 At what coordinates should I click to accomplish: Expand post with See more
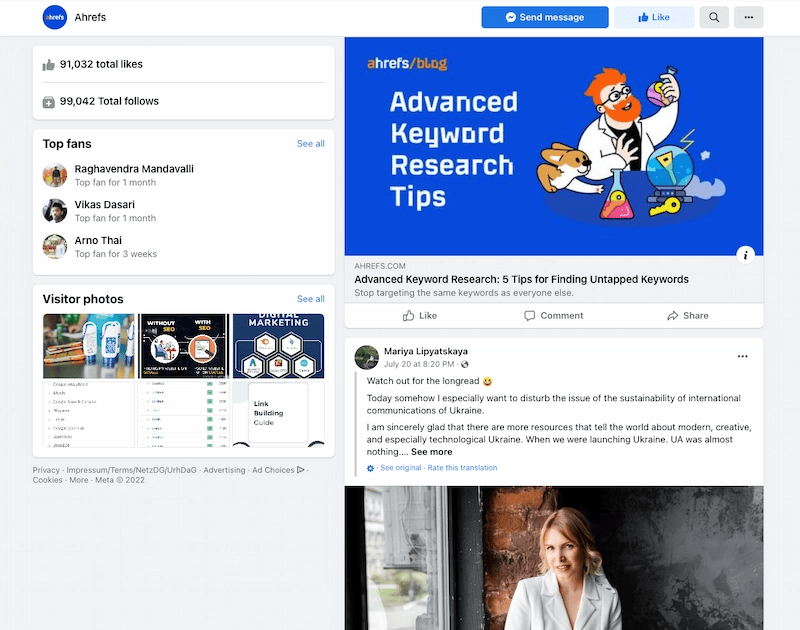click(432, 452)
